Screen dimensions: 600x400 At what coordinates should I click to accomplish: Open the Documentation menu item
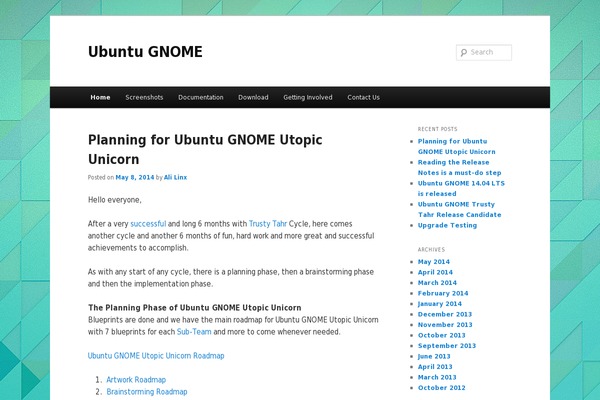pyautogui.click(x=201, y=97)
